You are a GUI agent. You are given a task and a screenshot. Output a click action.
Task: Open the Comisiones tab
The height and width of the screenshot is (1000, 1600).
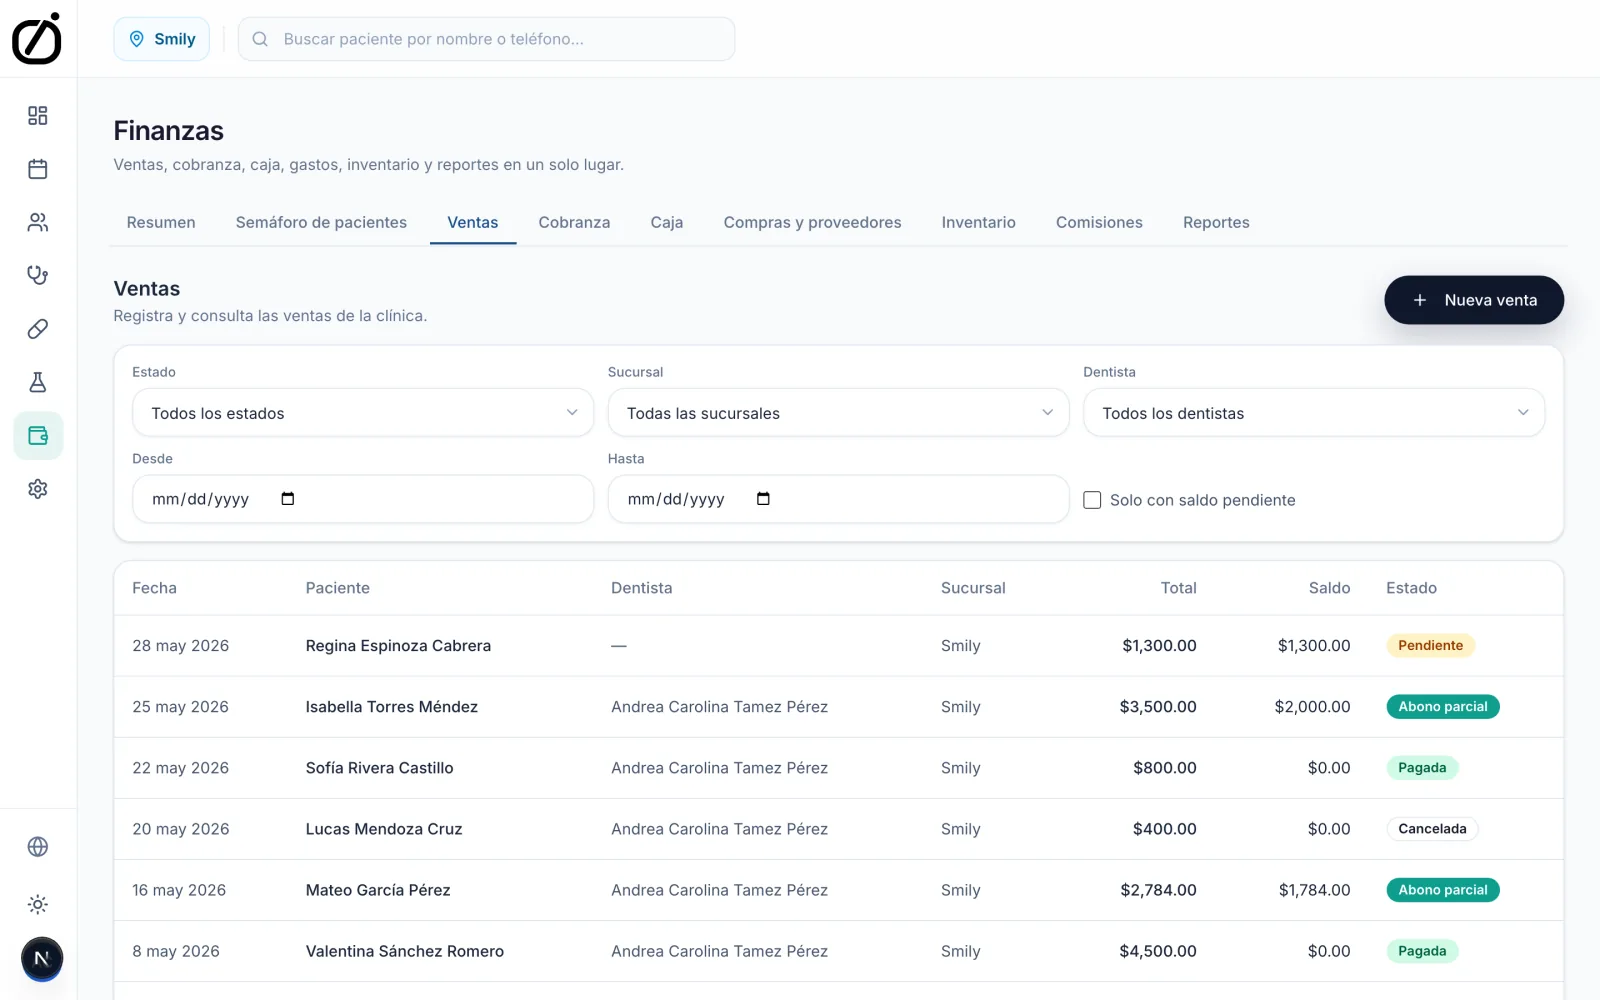click(1099, 222)
